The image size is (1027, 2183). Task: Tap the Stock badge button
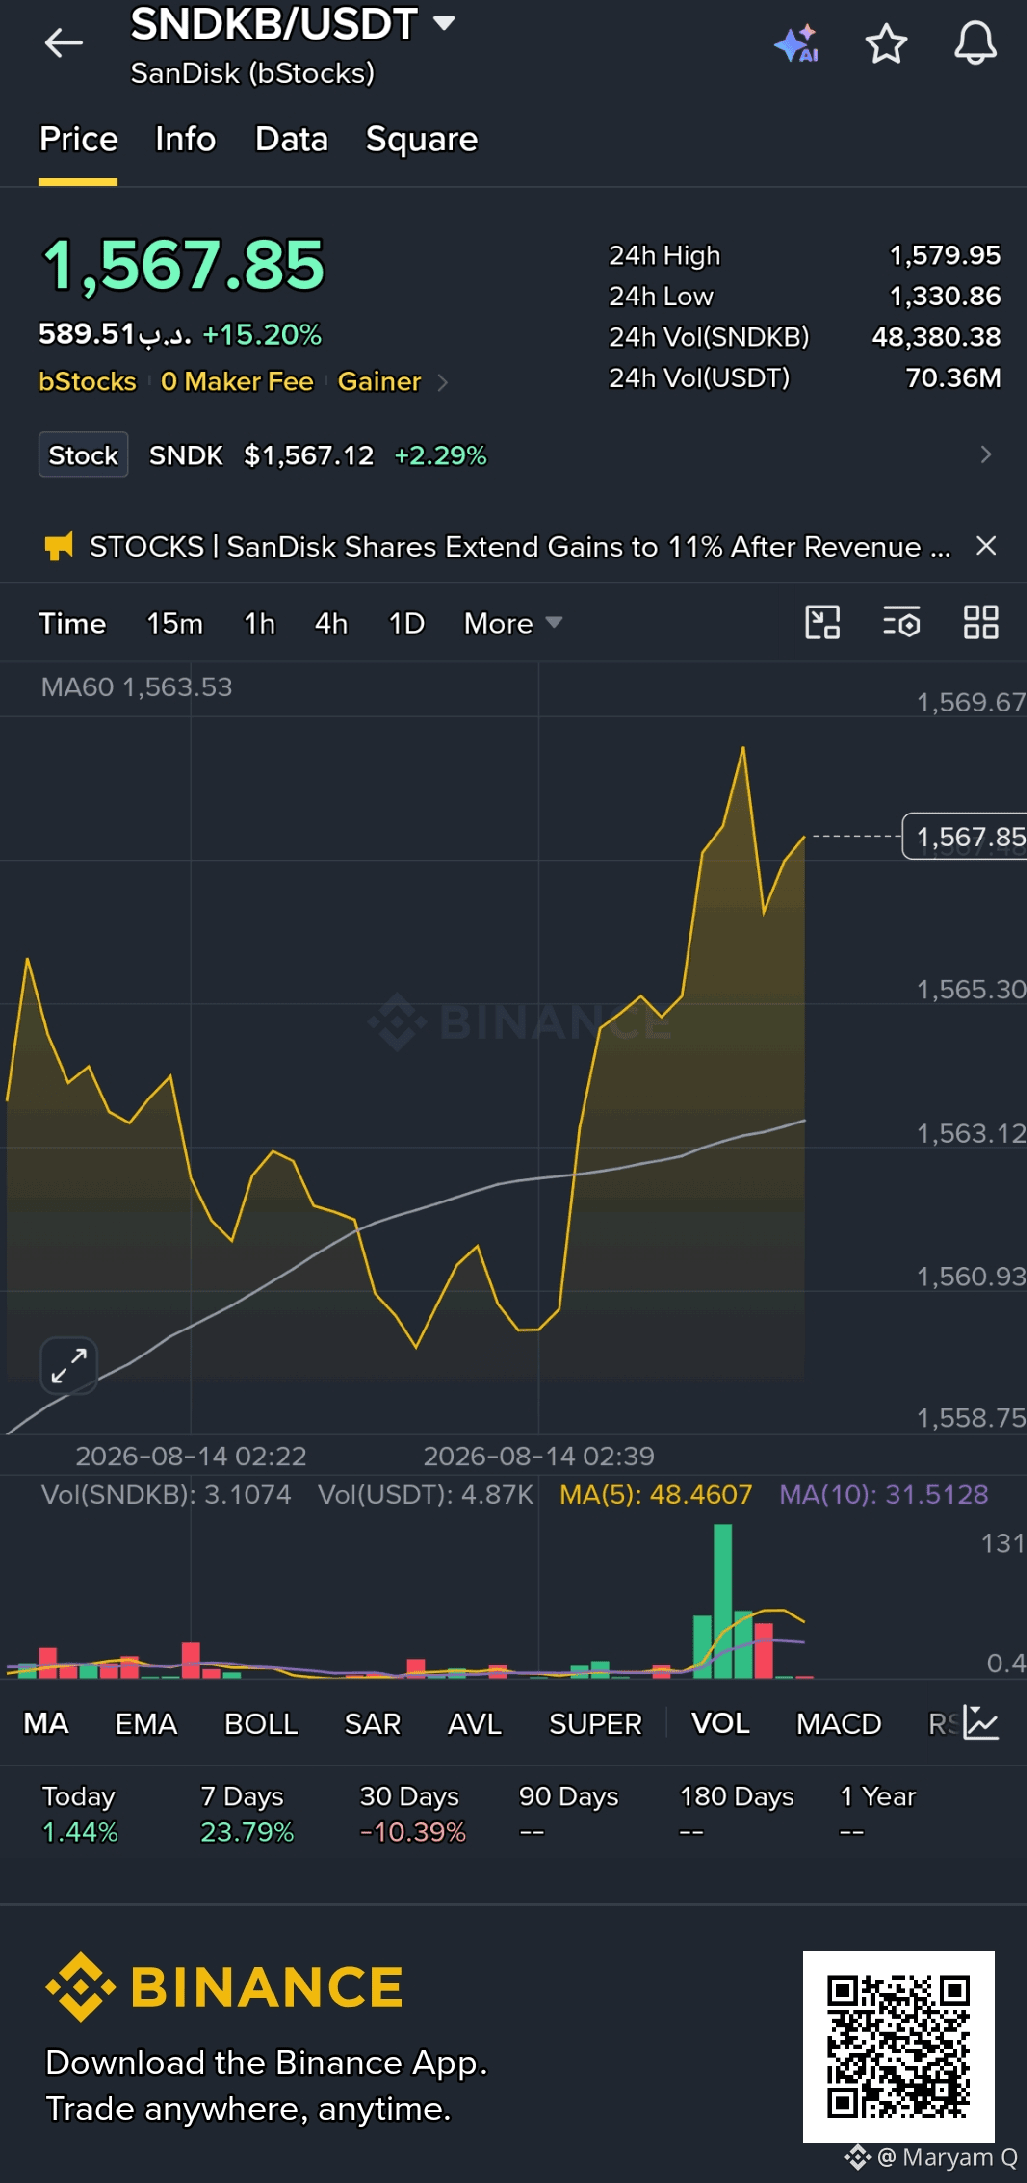point(83,455)
